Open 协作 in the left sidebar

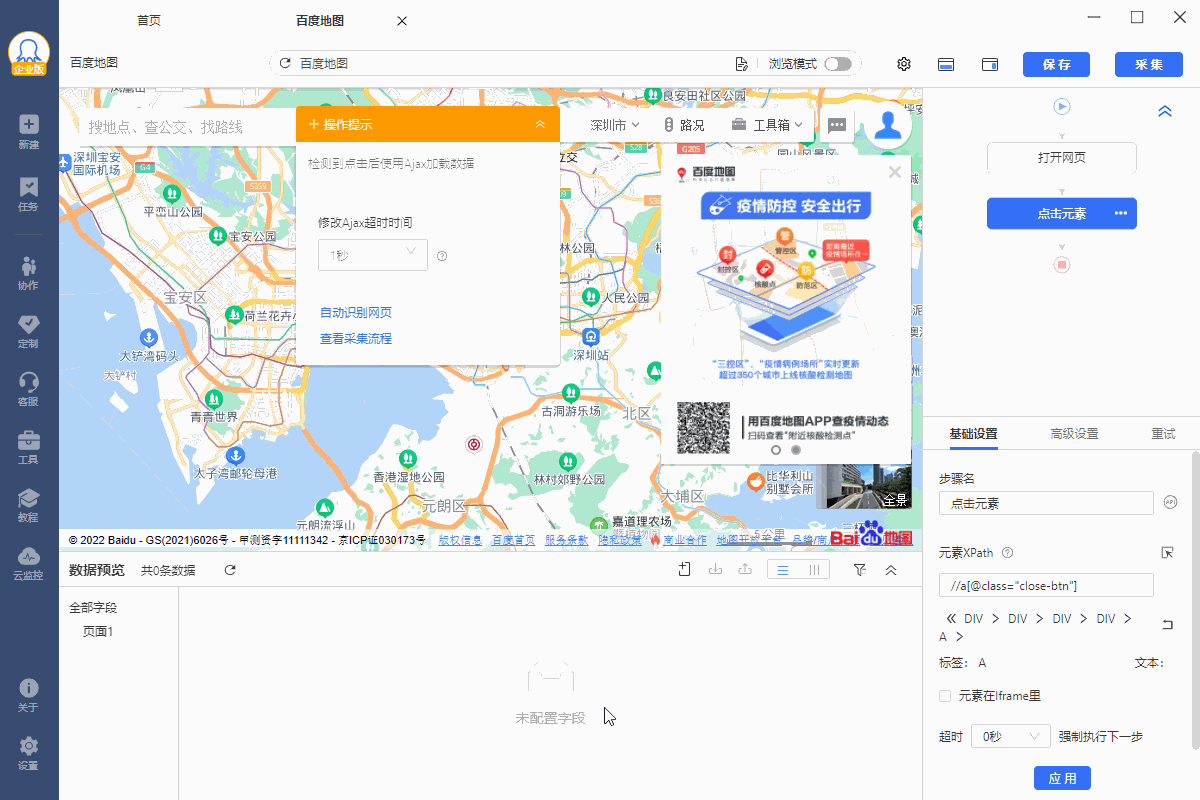(x=28, y=273)
